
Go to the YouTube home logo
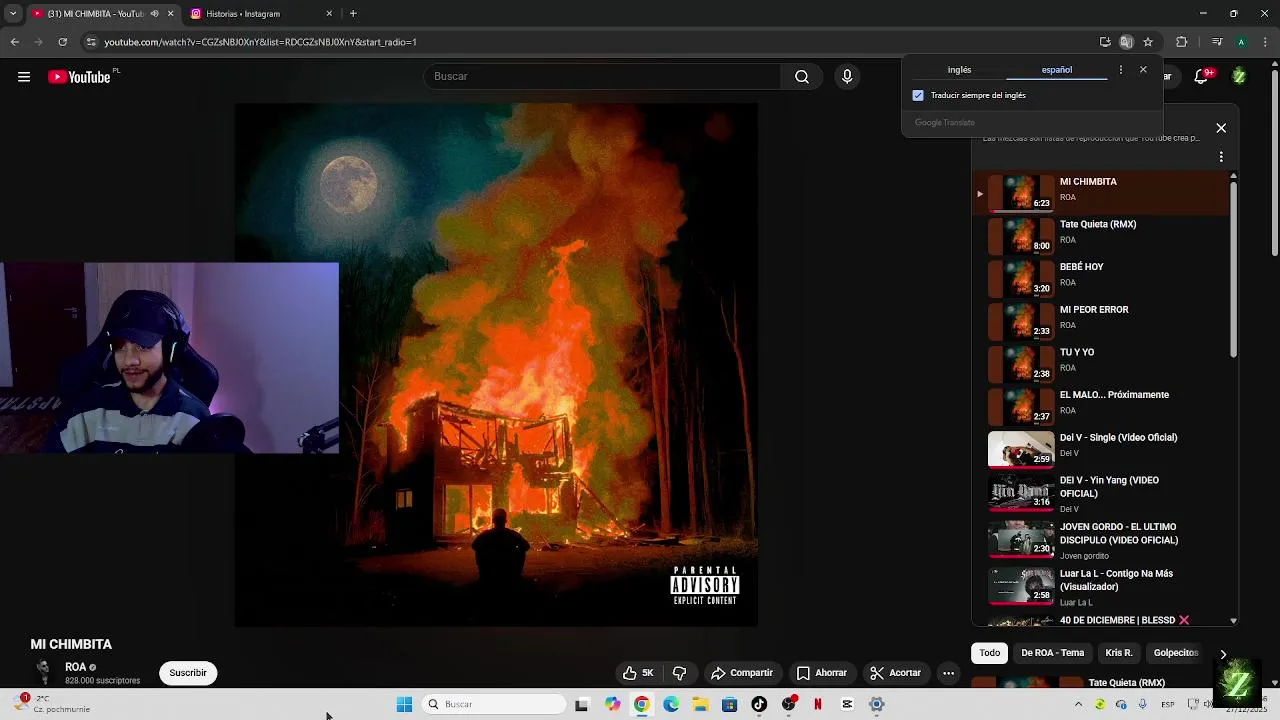(79, 77)
